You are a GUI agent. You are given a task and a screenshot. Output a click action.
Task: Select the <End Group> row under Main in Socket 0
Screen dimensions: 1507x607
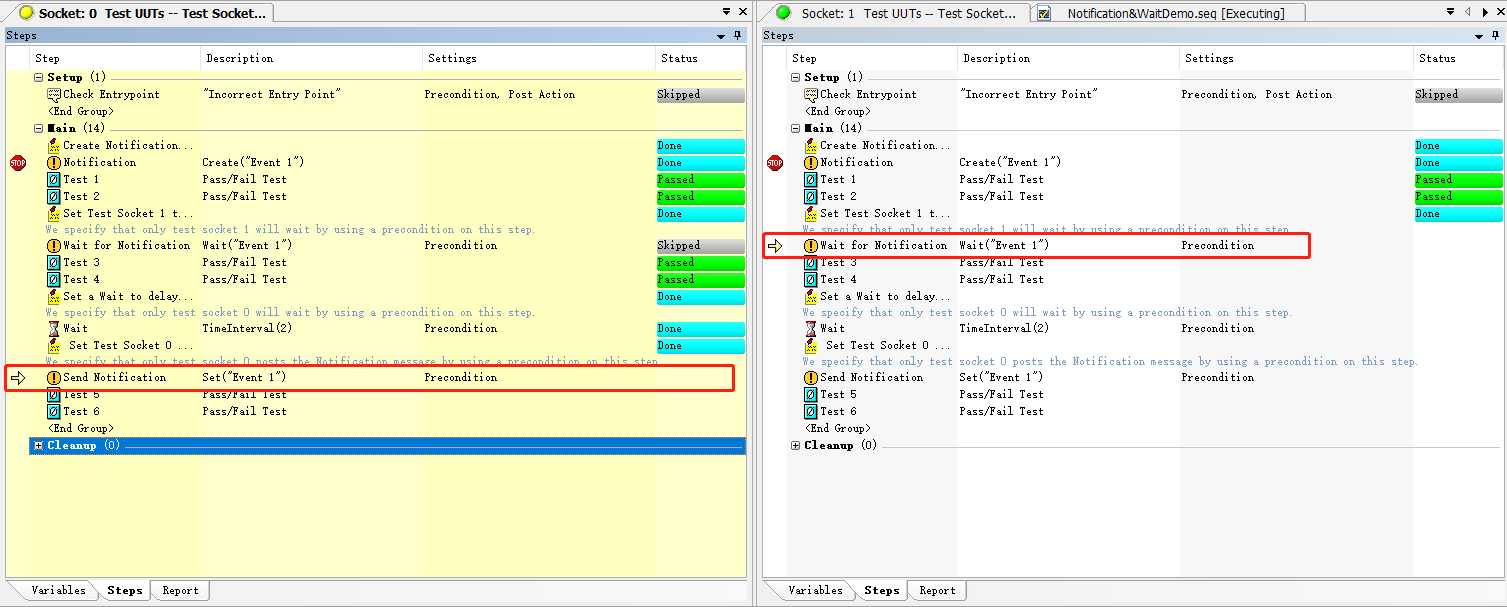80,428
